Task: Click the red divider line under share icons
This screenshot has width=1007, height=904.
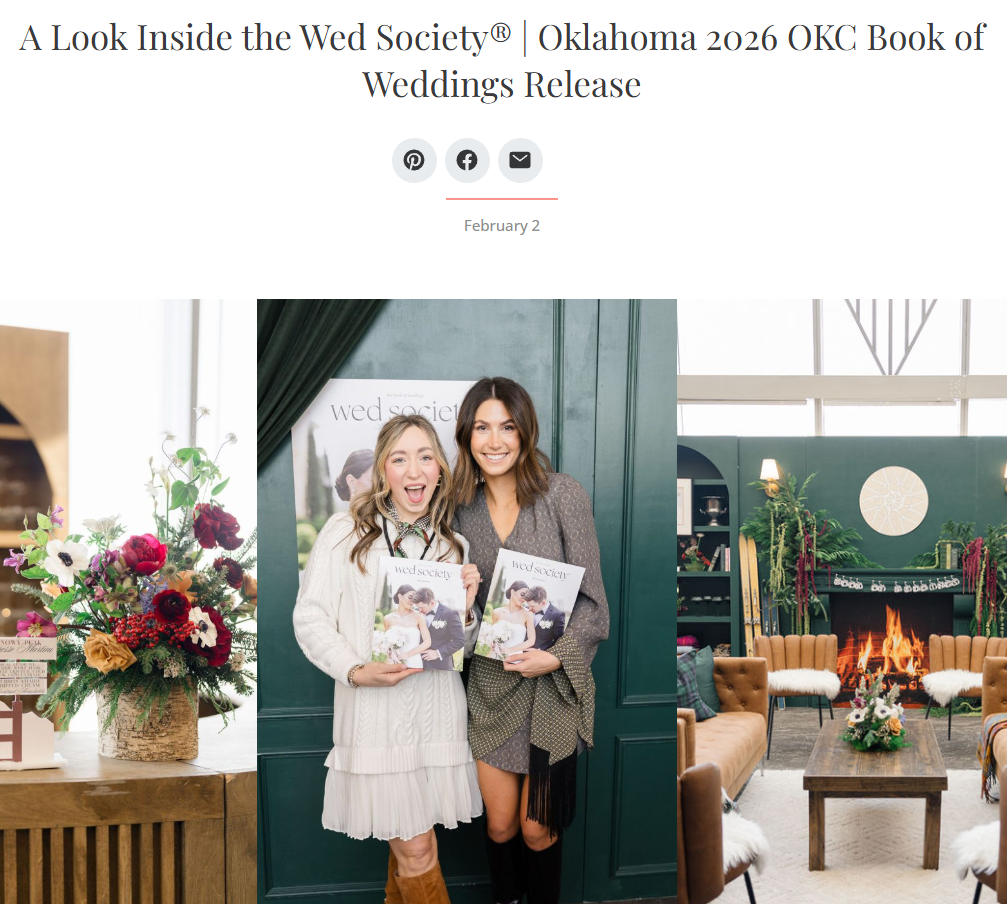Action: pos(502,199)
